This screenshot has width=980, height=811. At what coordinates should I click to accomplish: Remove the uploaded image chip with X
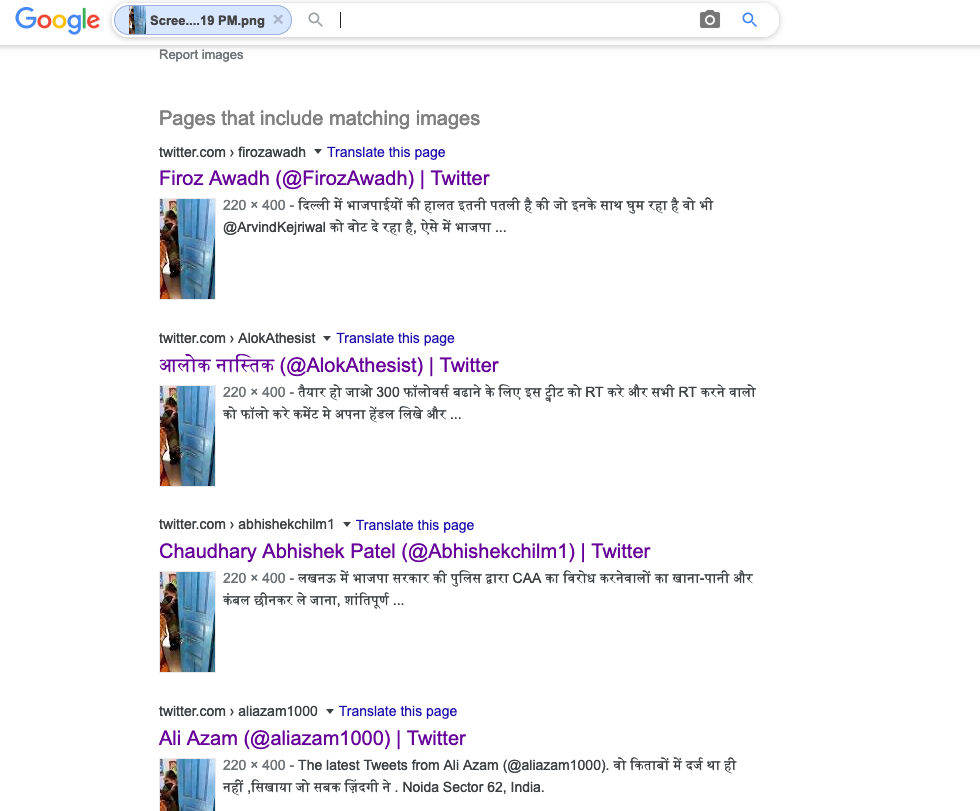278,20
